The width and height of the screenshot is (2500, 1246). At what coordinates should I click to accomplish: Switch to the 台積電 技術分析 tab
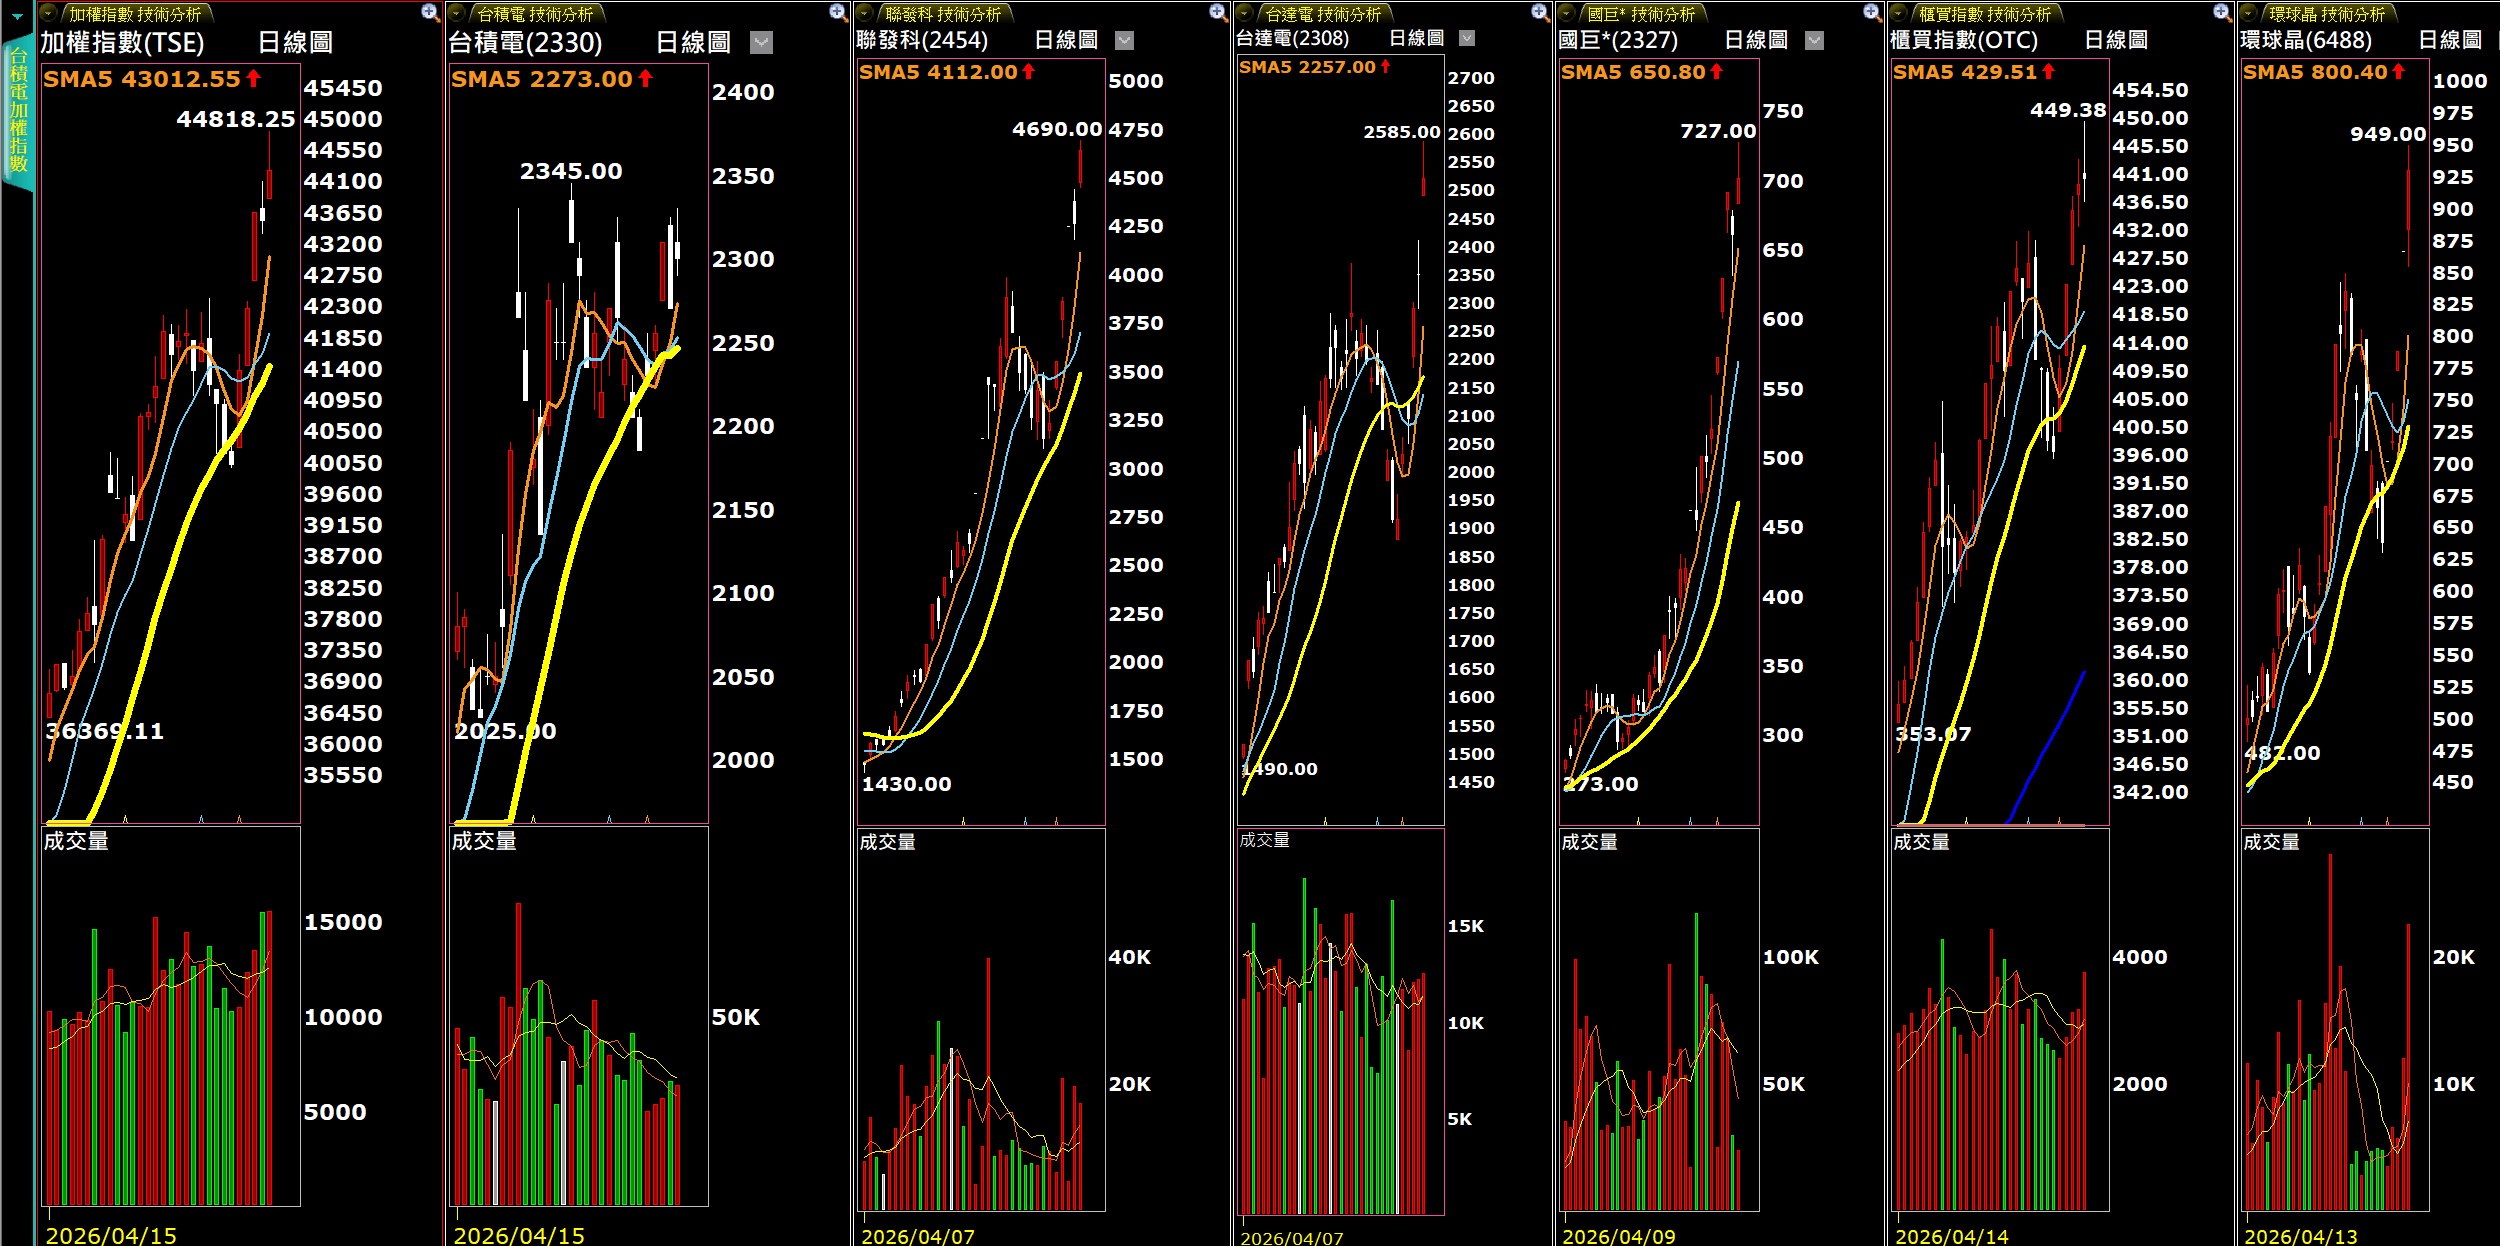pos(536,14)
